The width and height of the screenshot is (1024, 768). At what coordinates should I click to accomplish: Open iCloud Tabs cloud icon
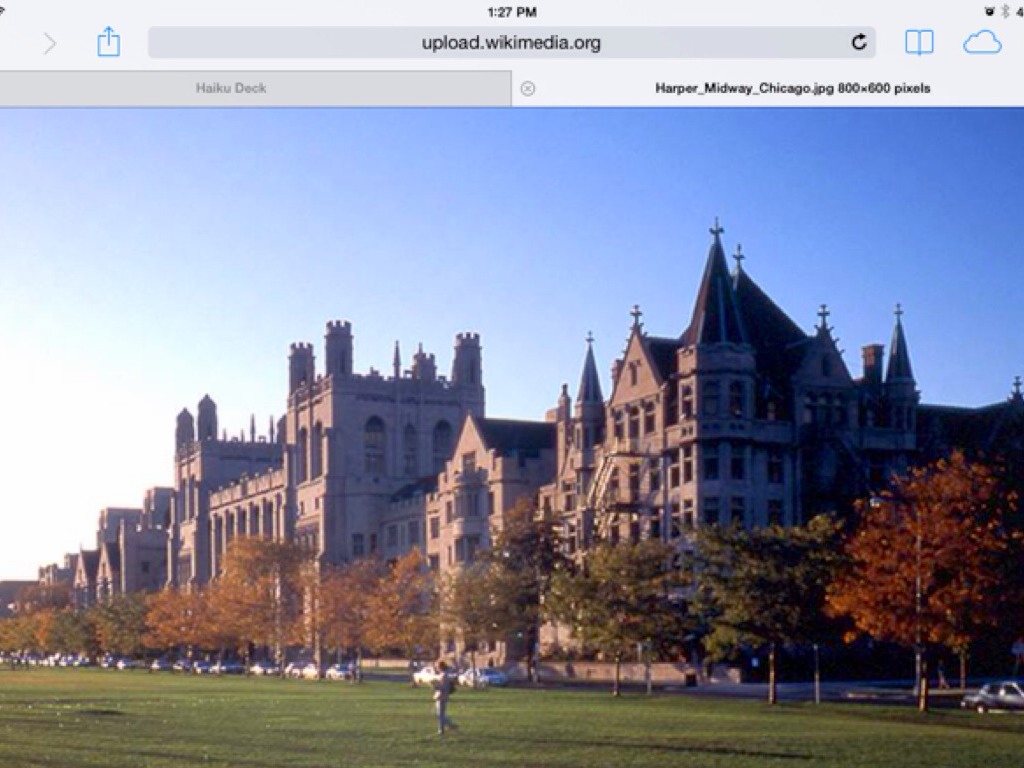pyautogui.click(x=982, y=43)
